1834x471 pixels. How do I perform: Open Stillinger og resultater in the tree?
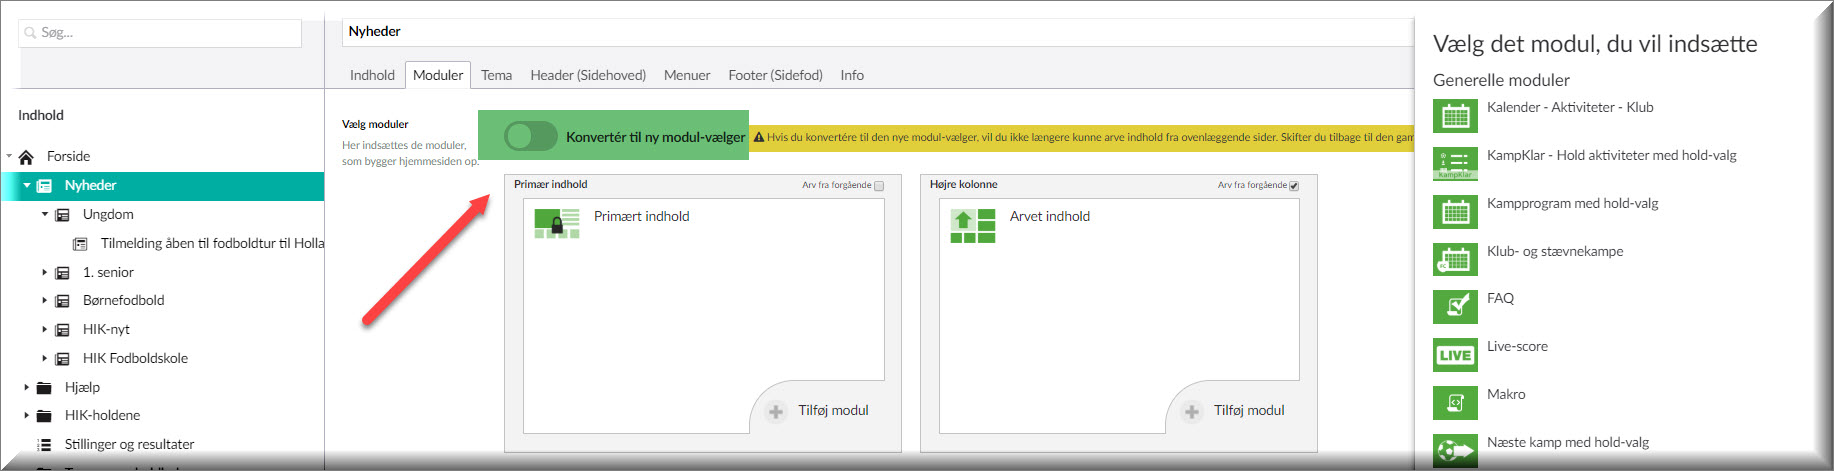(x=129, y=444)
